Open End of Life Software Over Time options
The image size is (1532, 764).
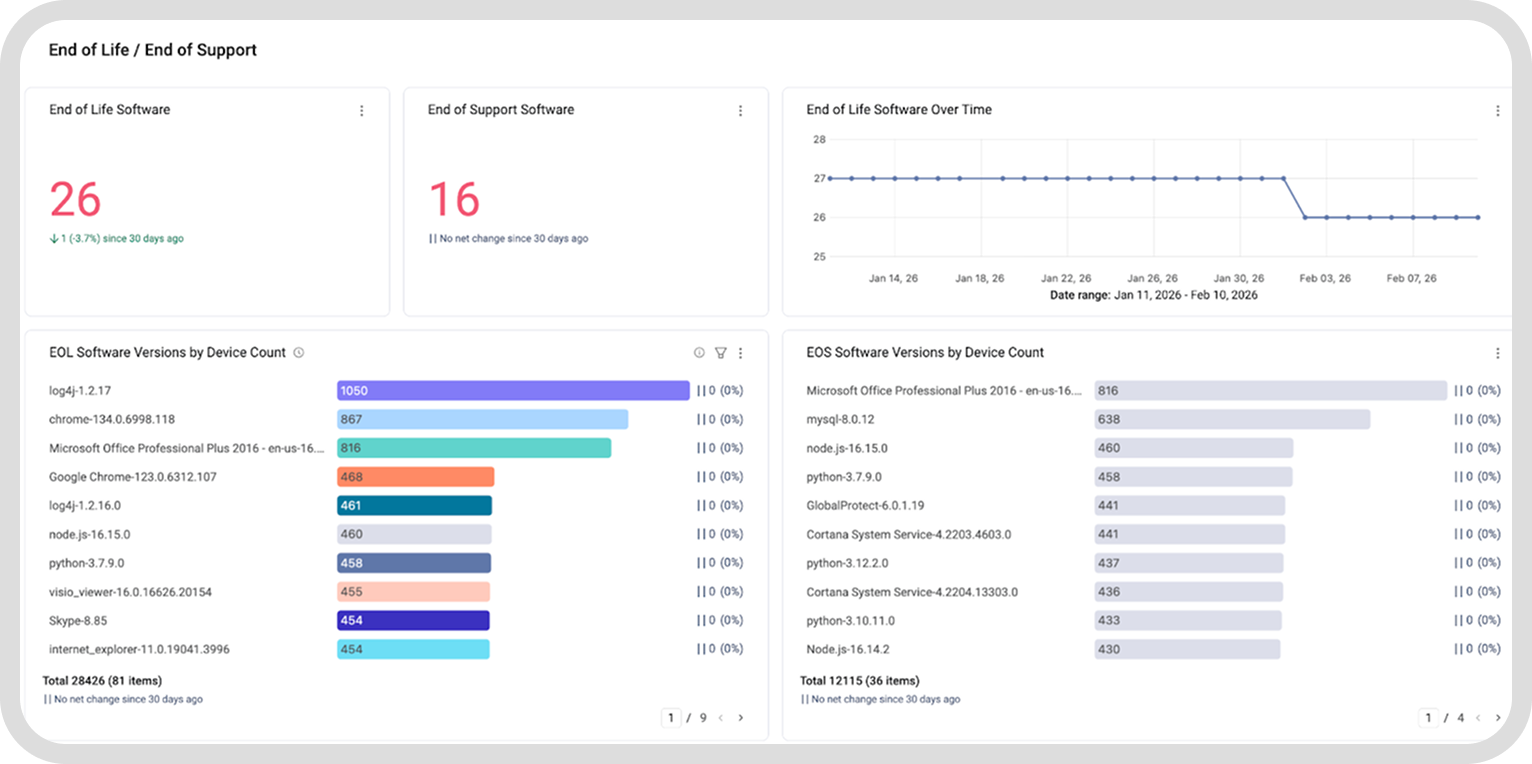click(x=1497, y=111)
